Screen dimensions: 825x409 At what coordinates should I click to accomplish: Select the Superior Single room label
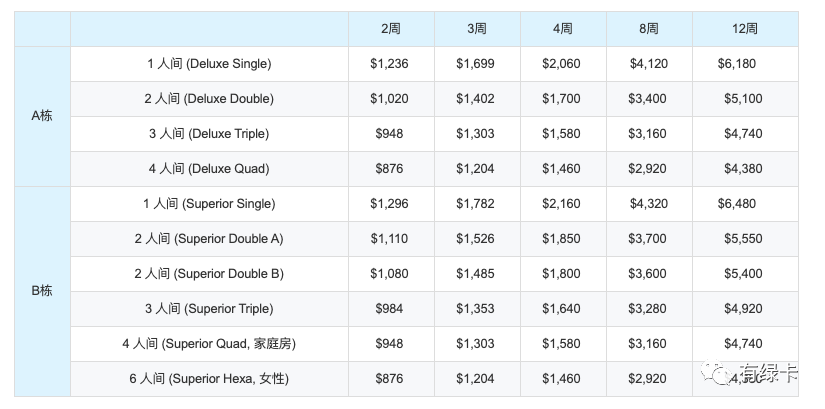click(209, 204)
